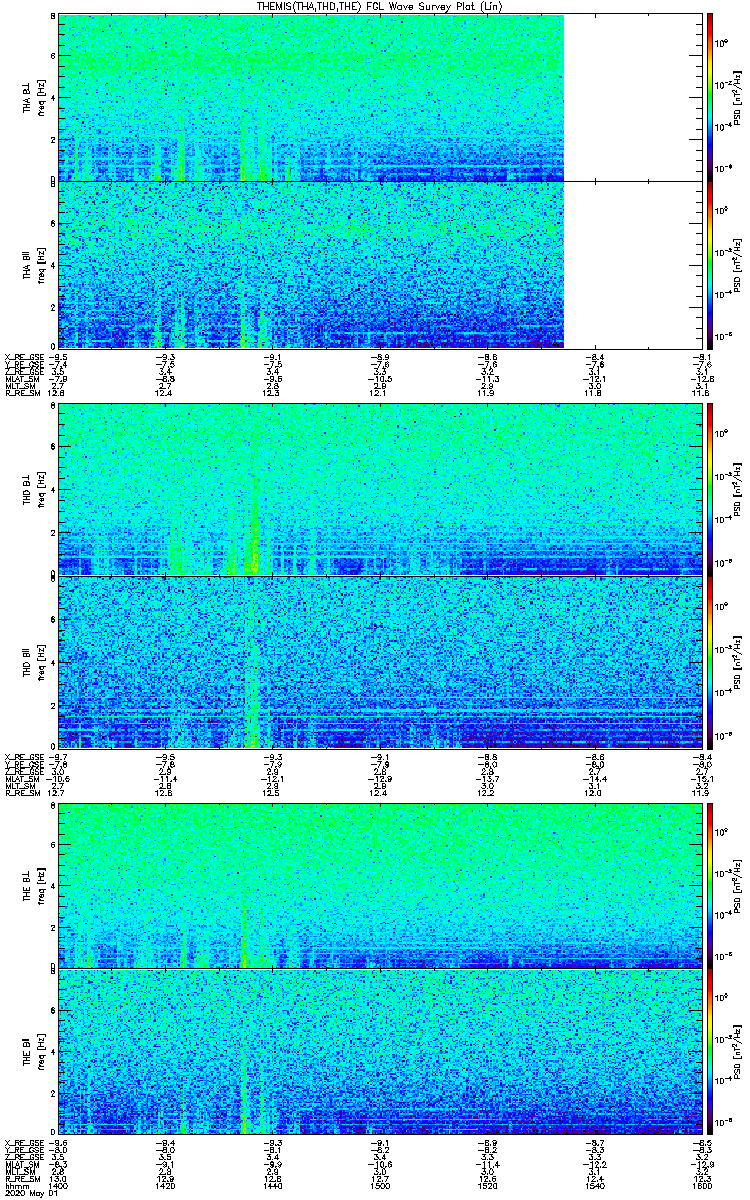Click the 1540 time axis label

[594, 1186]
